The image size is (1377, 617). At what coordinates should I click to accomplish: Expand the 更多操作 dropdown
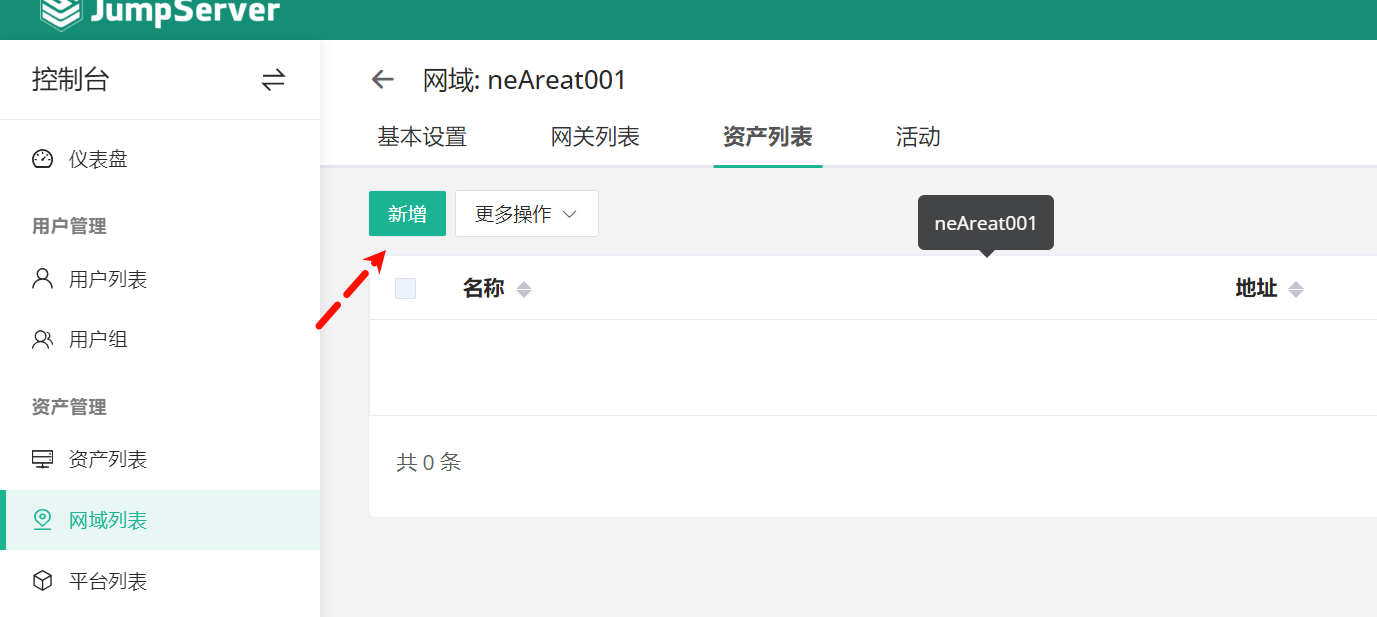(x=526, y=214)
